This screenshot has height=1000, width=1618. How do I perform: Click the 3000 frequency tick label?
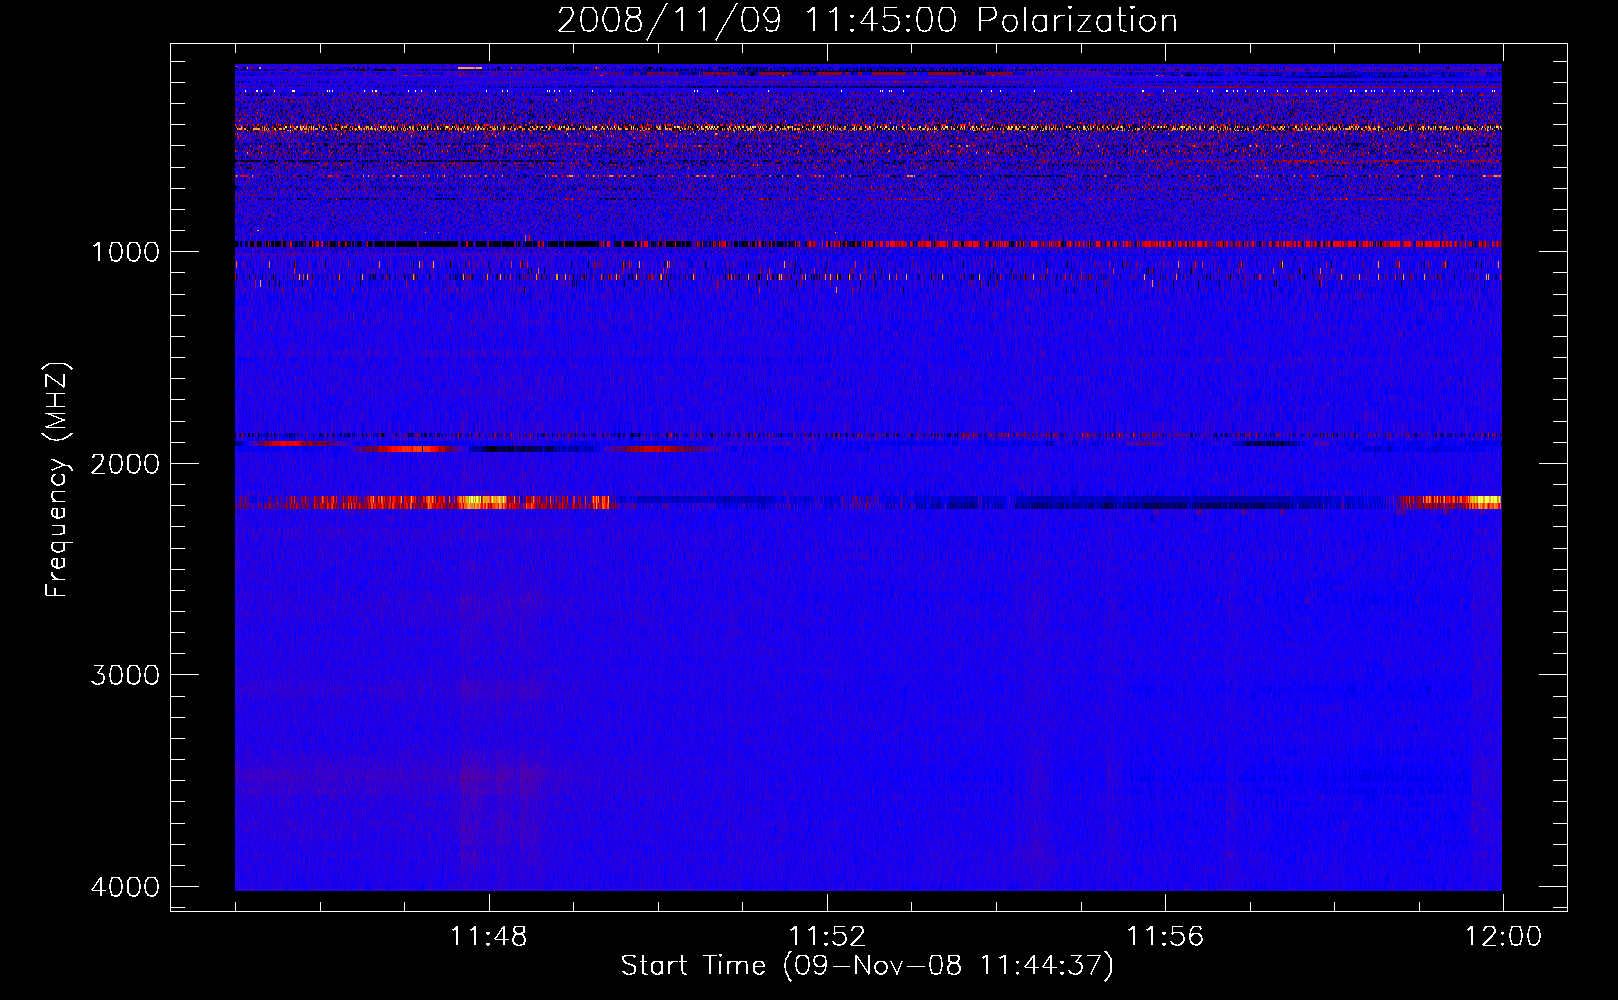125,675
